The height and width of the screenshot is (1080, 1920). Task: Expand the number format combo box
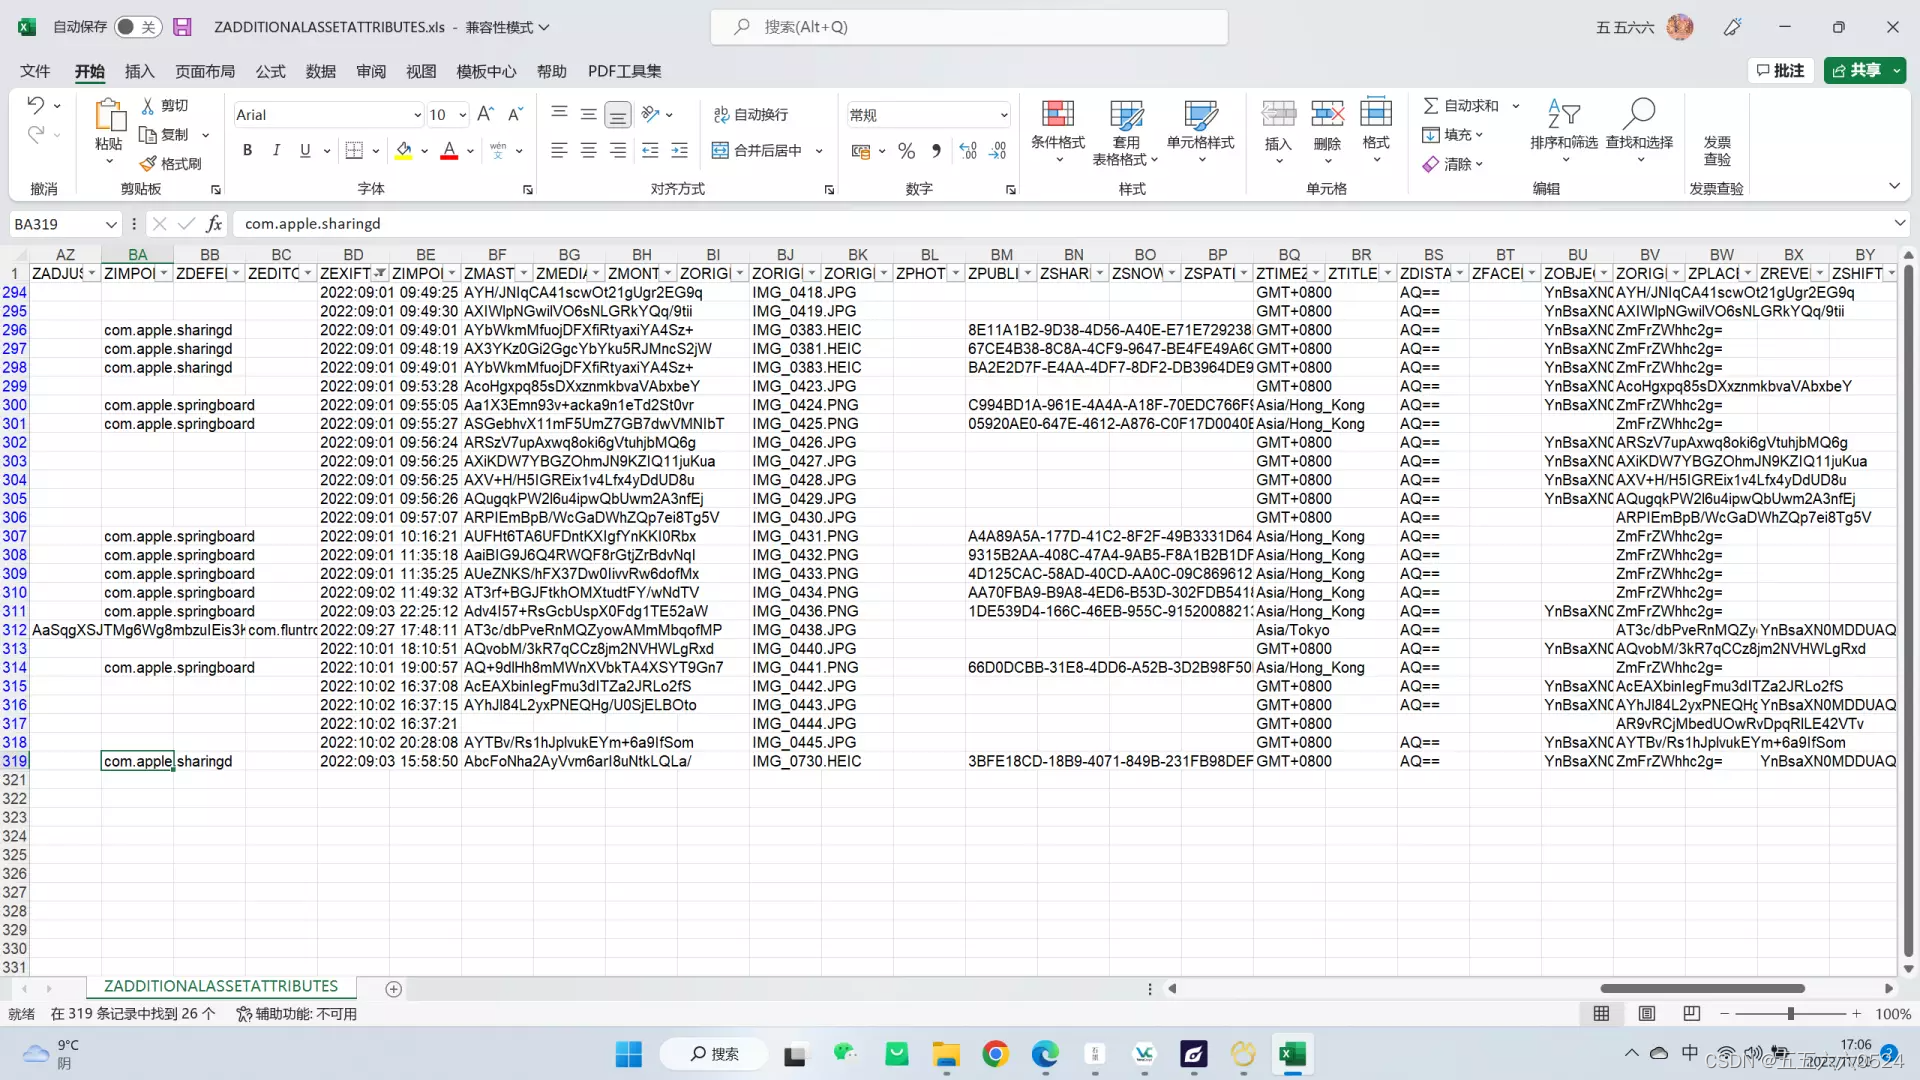click(1003, 115)
